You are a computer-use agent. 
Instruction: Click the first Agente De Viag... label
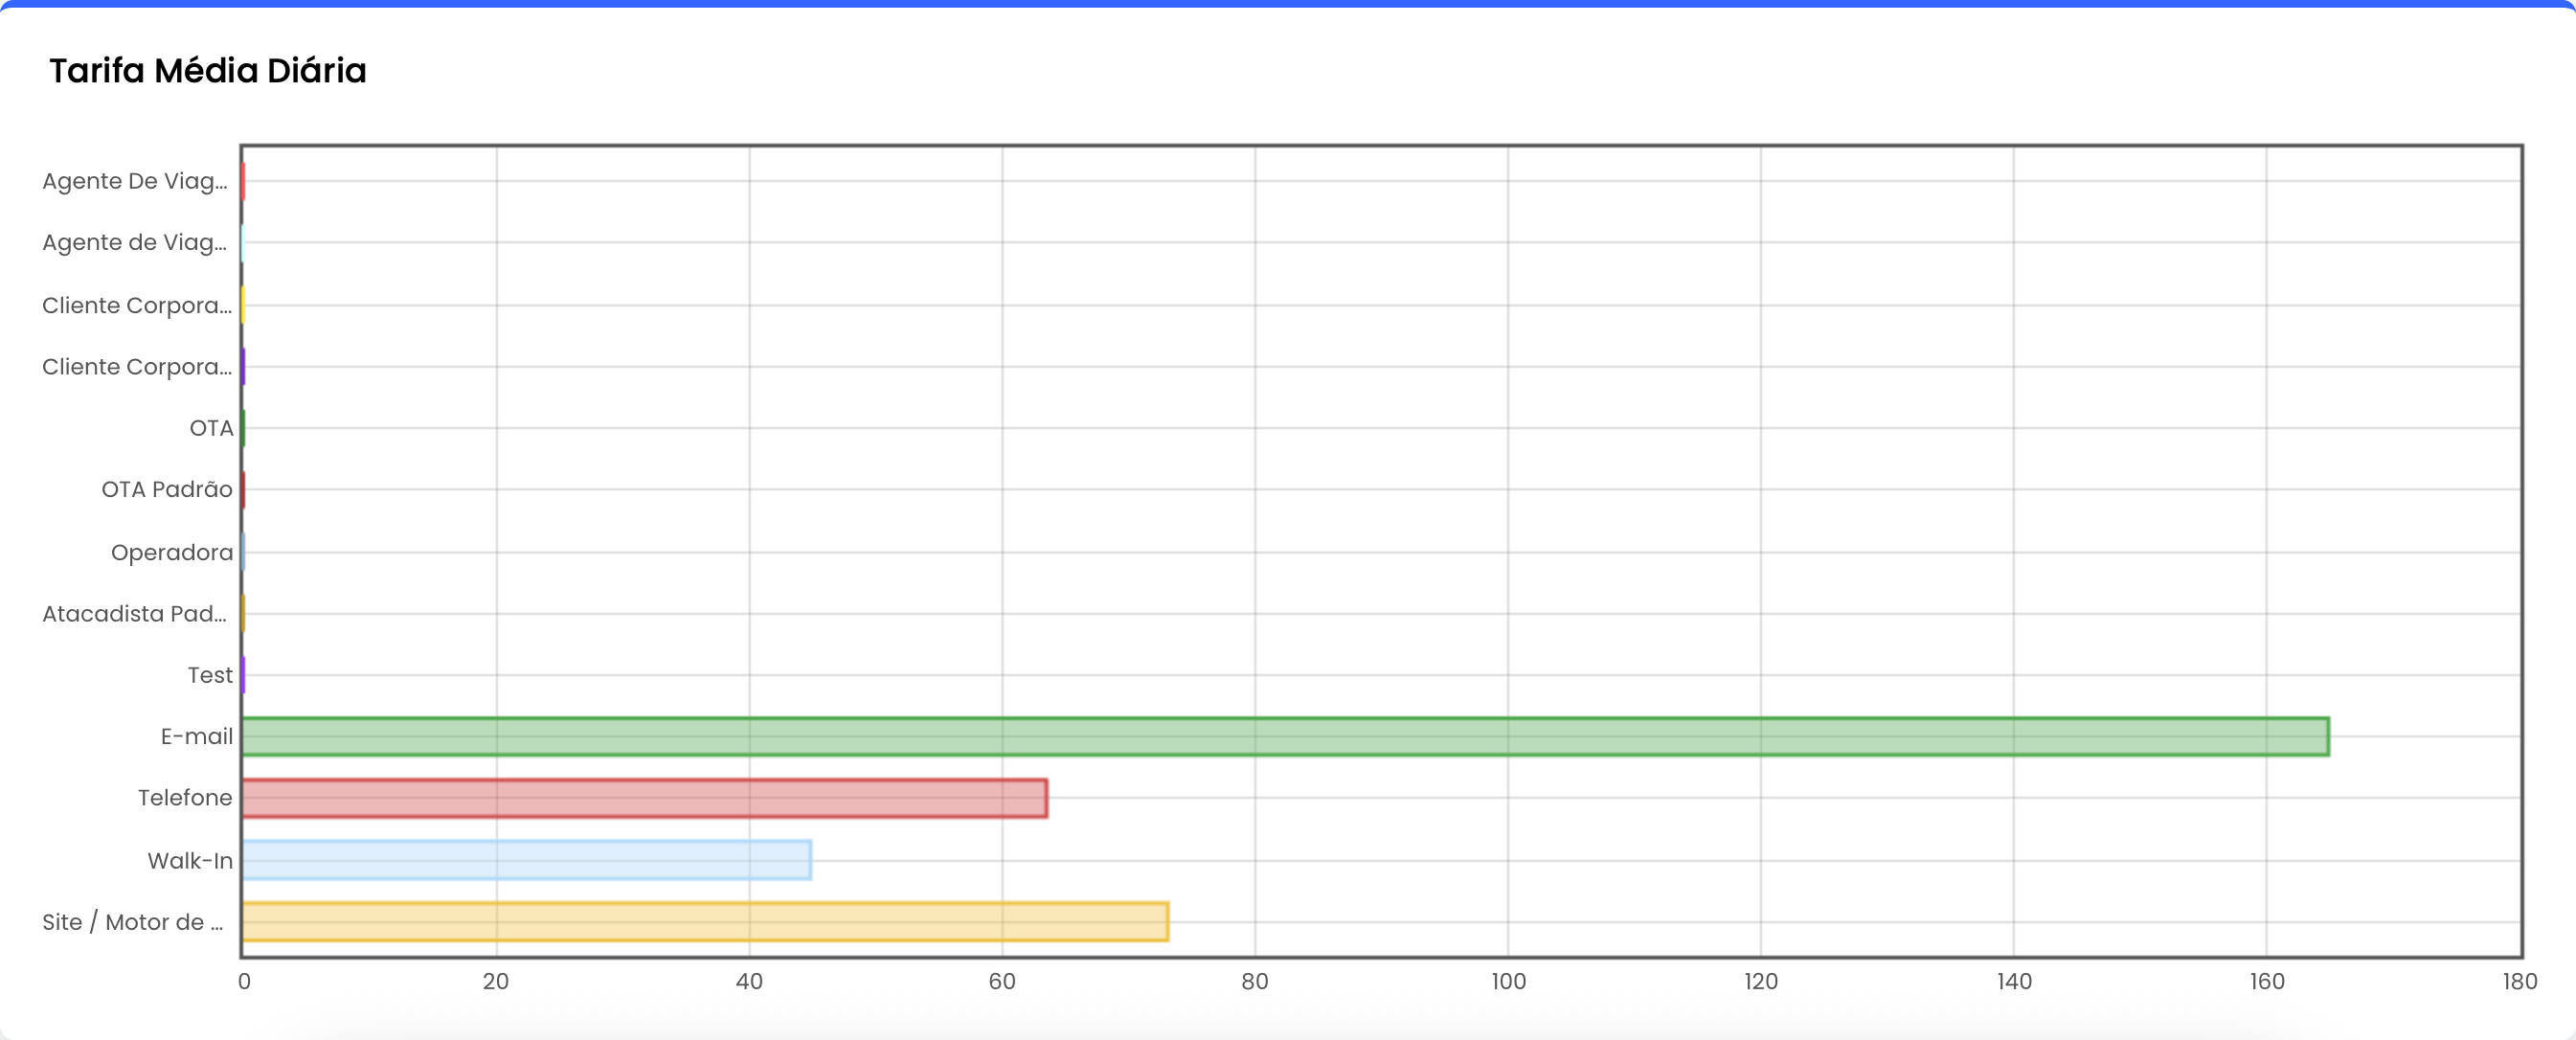click(x=135, y=181)
